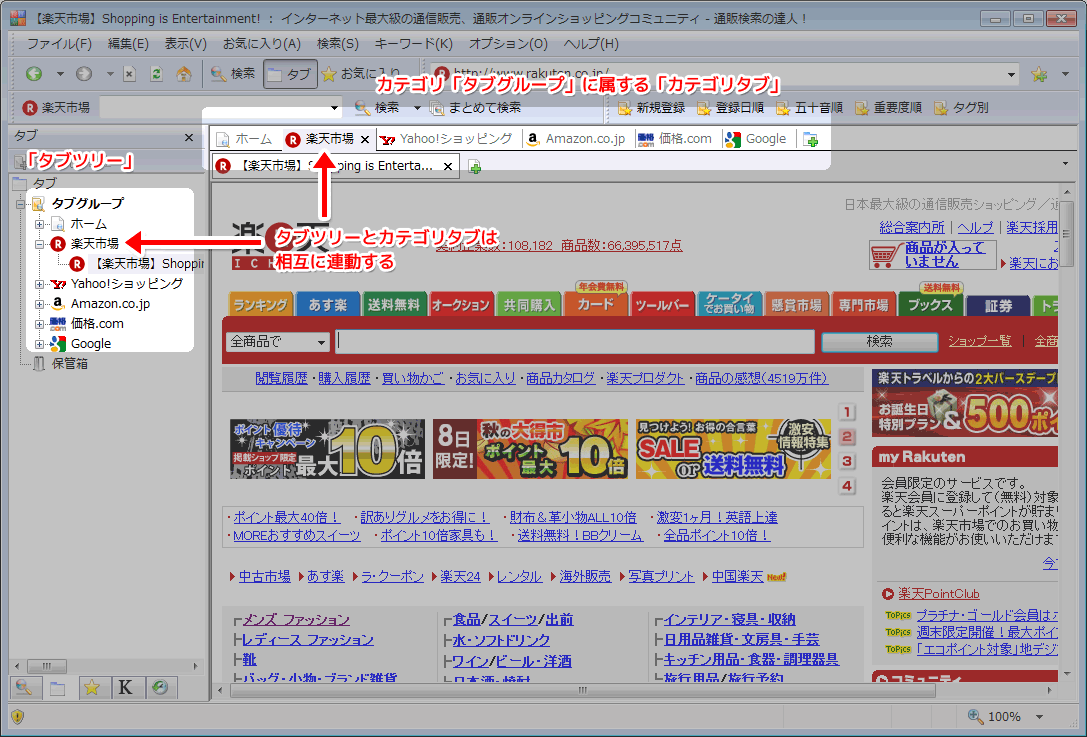Expand the 価格.com tree node
The image size is (1087, 737).
coord(40,324)
